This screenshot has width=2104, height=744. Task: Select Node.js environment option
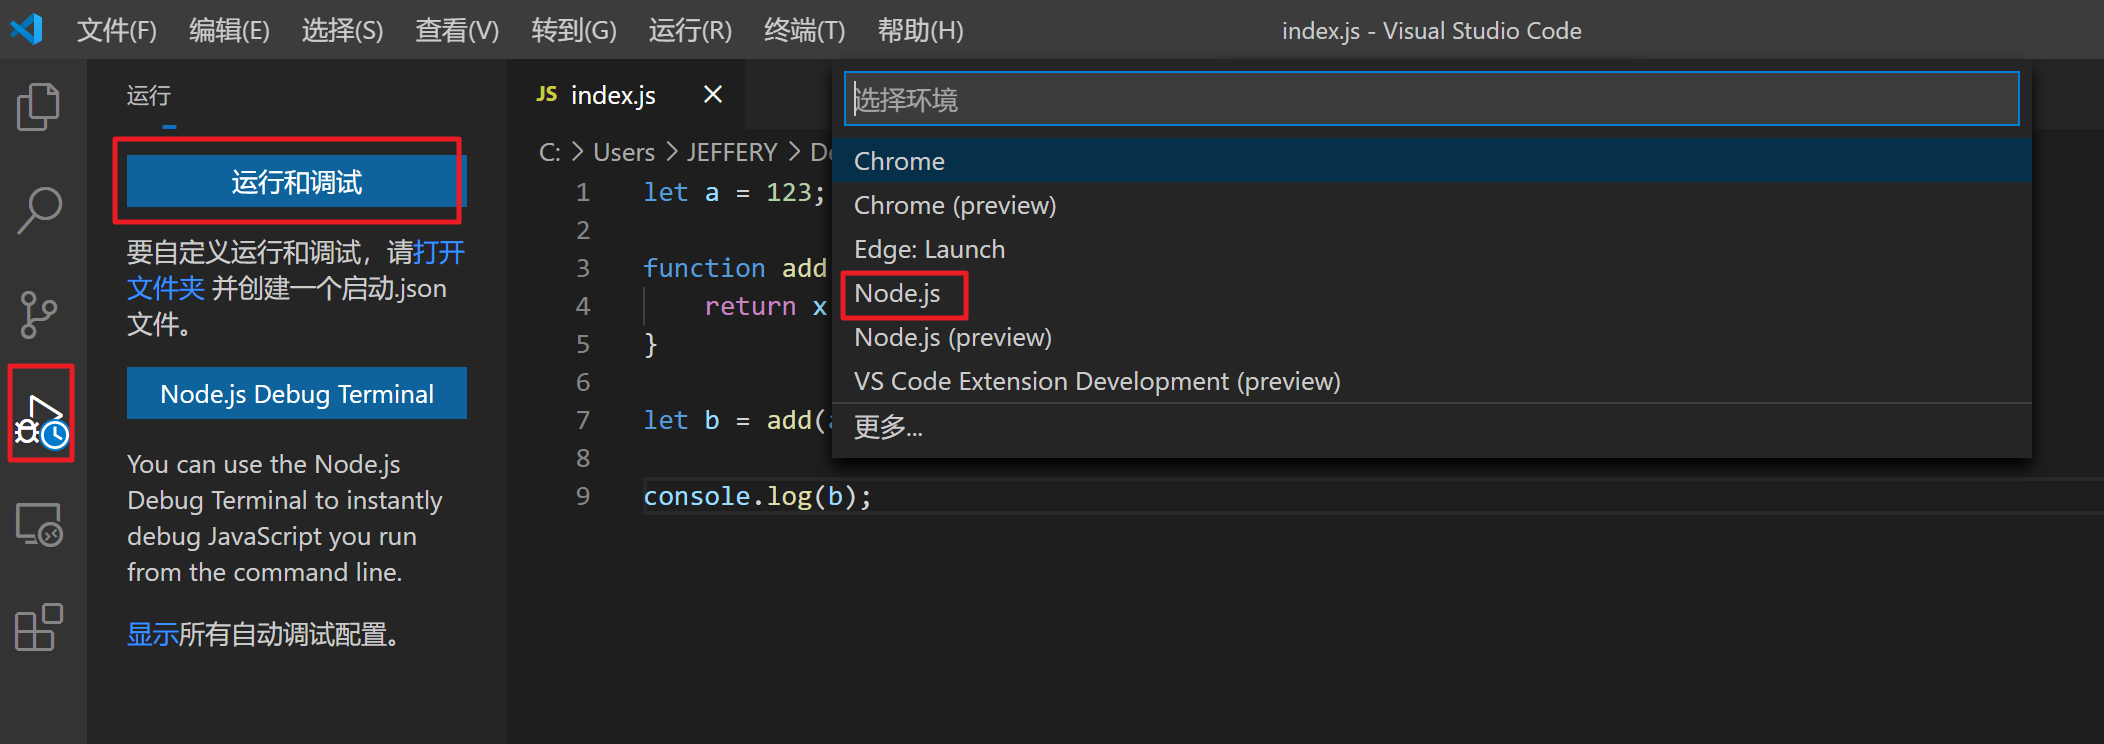[x=1431, y=293]
